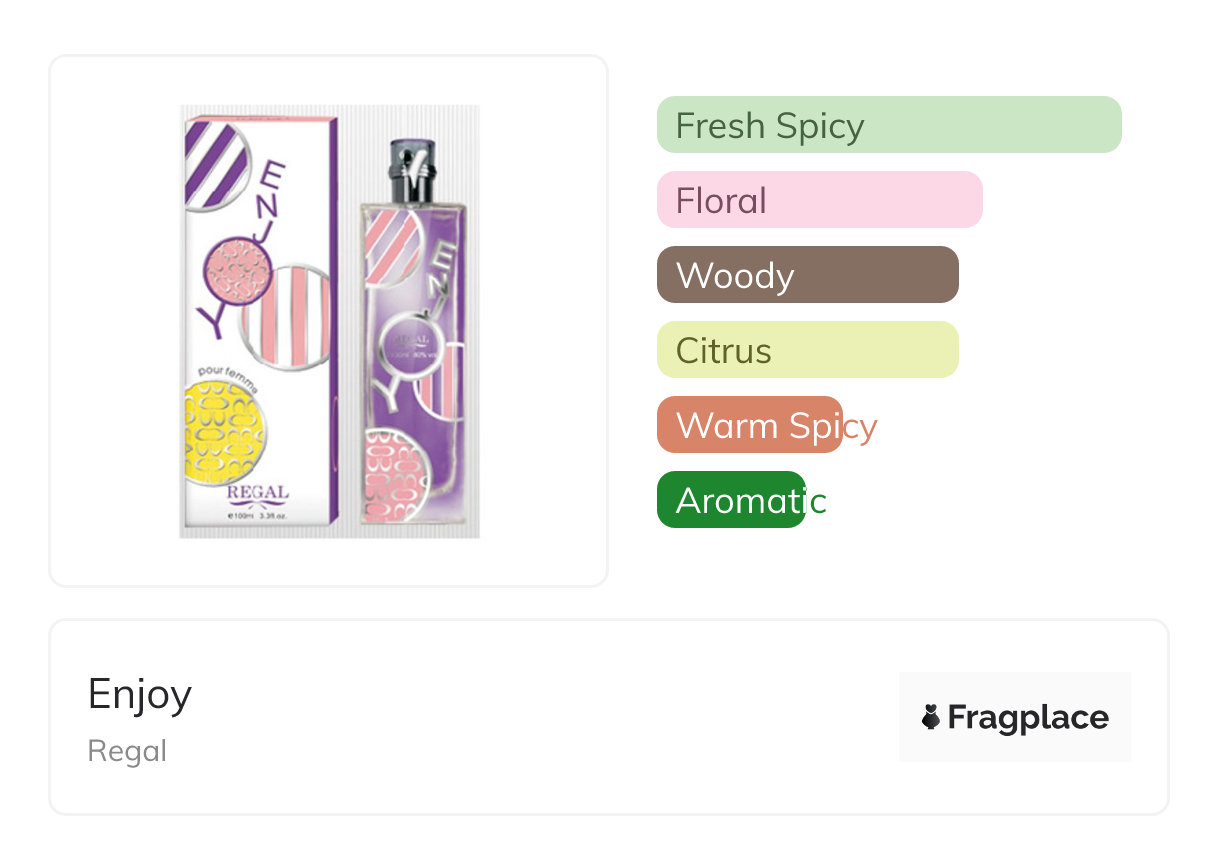This screenshot has width=1218, height=864.
Task: Select the pink Floral accord bar
Action: [819, 200]
